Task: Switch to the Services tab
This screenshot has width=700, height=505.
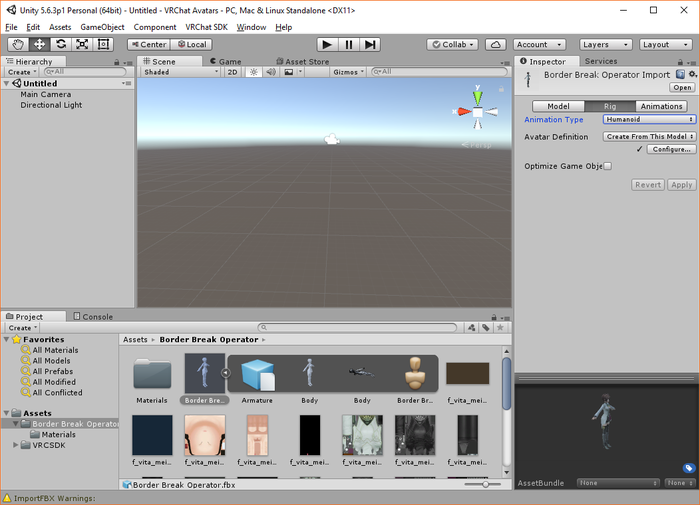Action: (x=601, y=61)
